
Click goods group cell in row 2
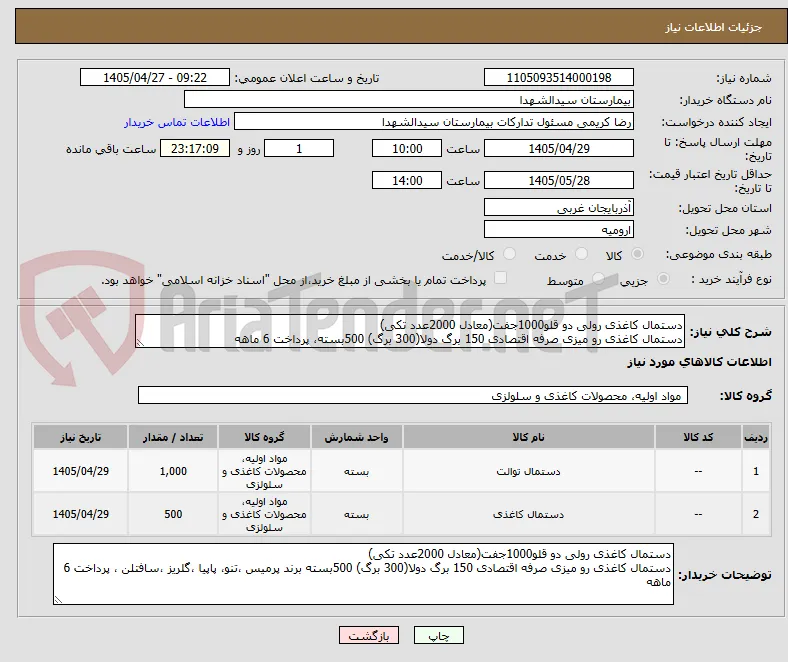coord(264,514)
